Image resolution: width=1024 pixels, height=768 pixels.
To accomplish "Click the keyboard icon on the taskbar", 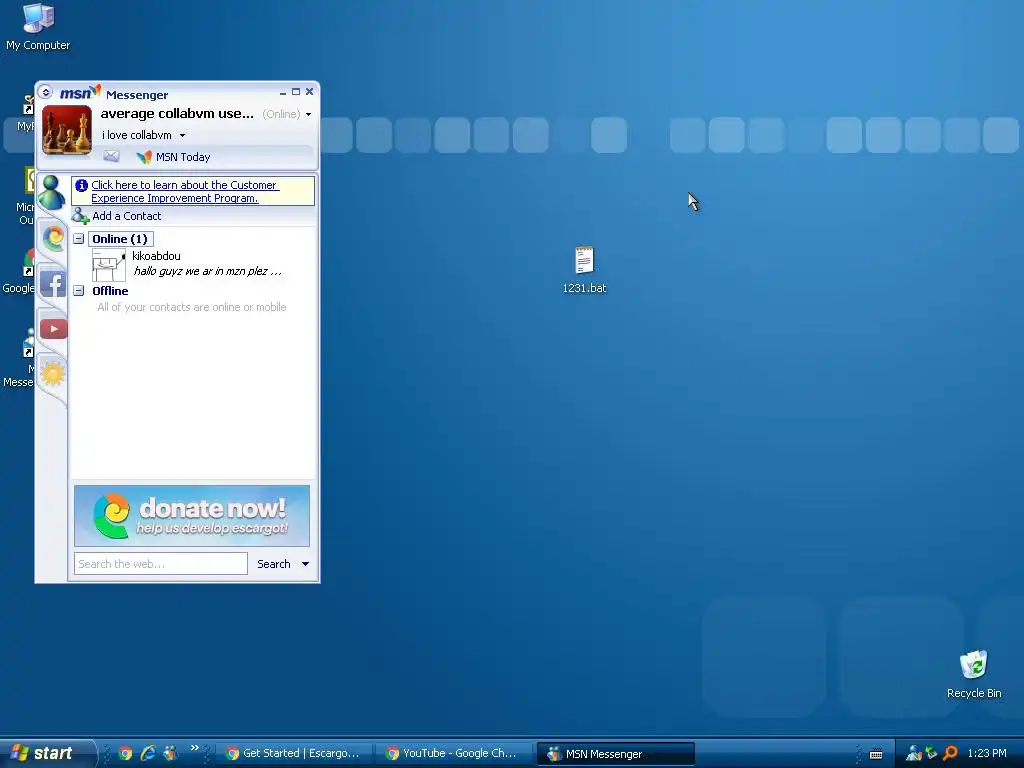I will coord(876,754).
